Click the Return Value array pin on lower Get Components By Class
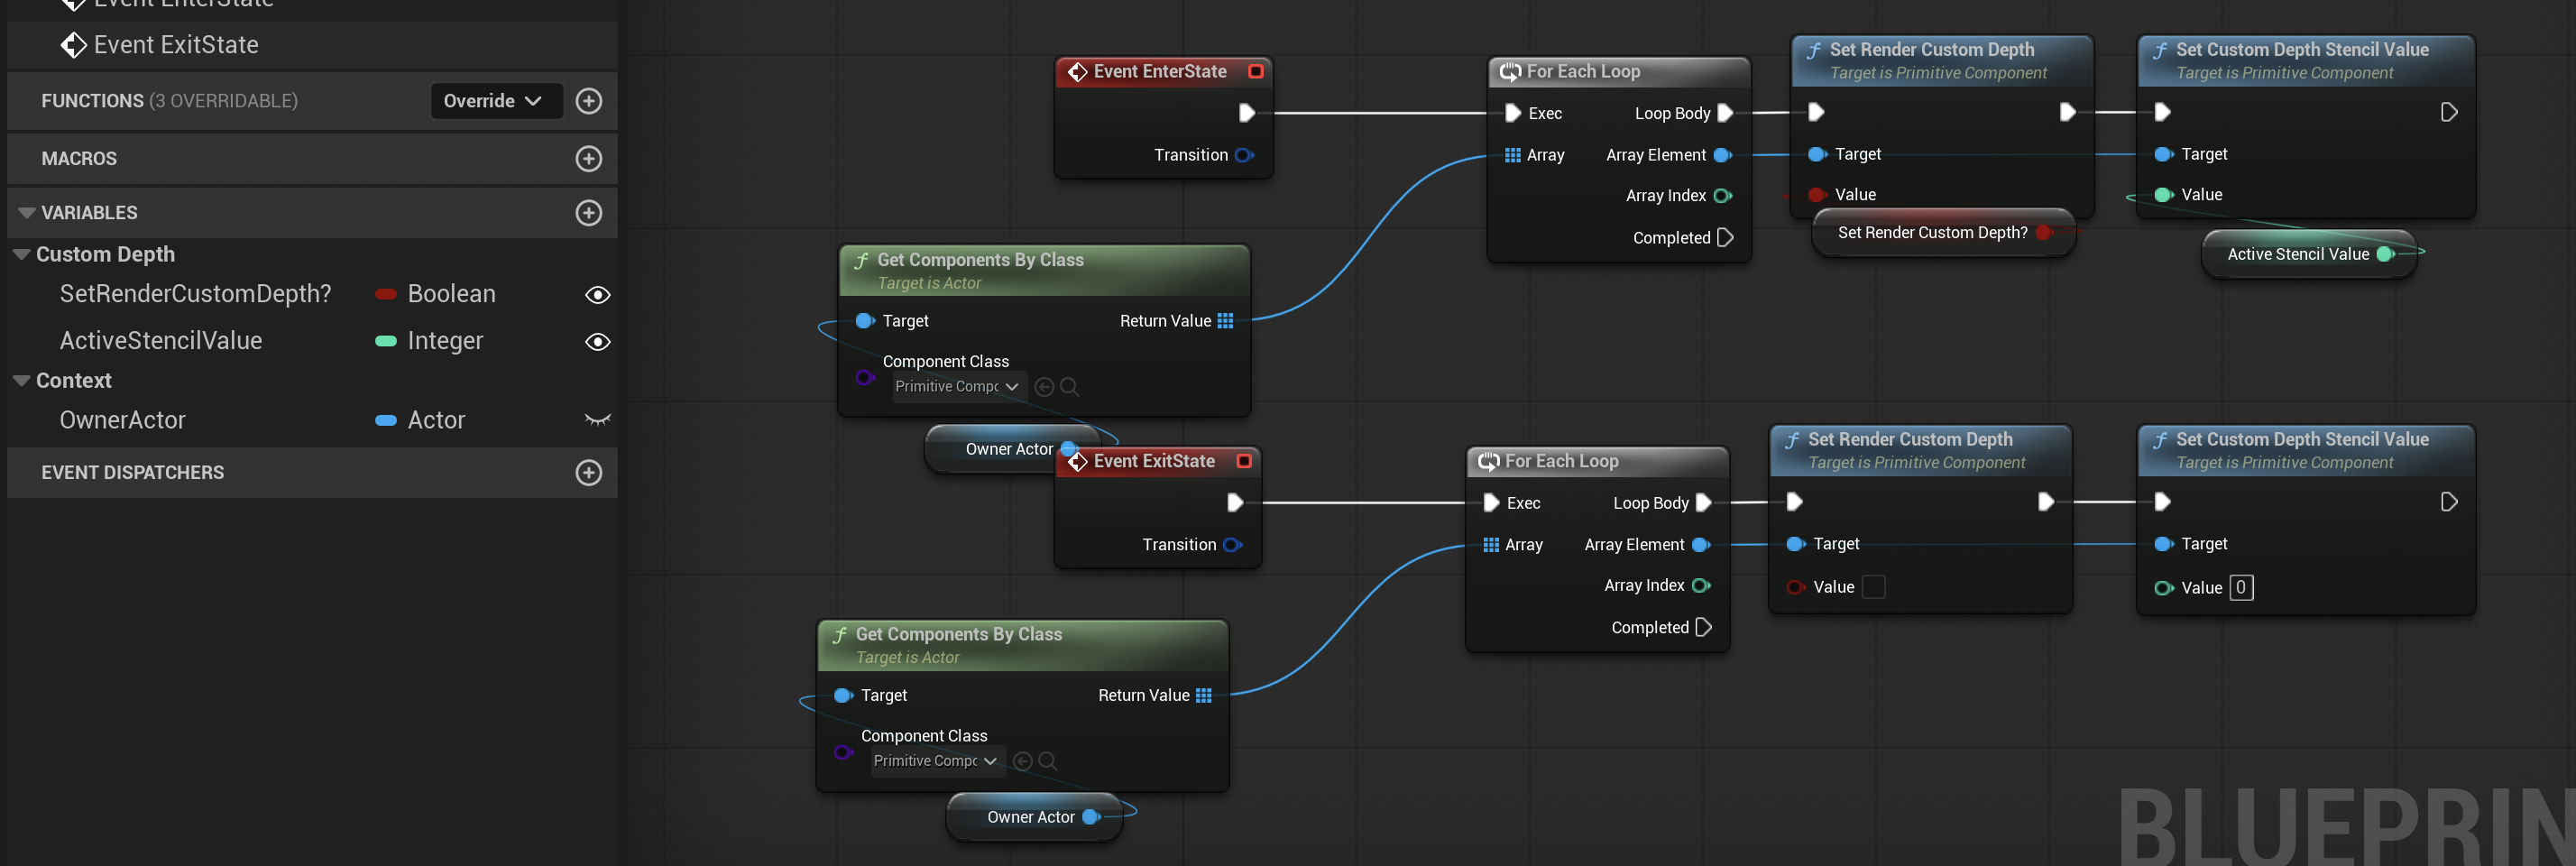Screen dimensions: 2576x866 pos(1203,696)
